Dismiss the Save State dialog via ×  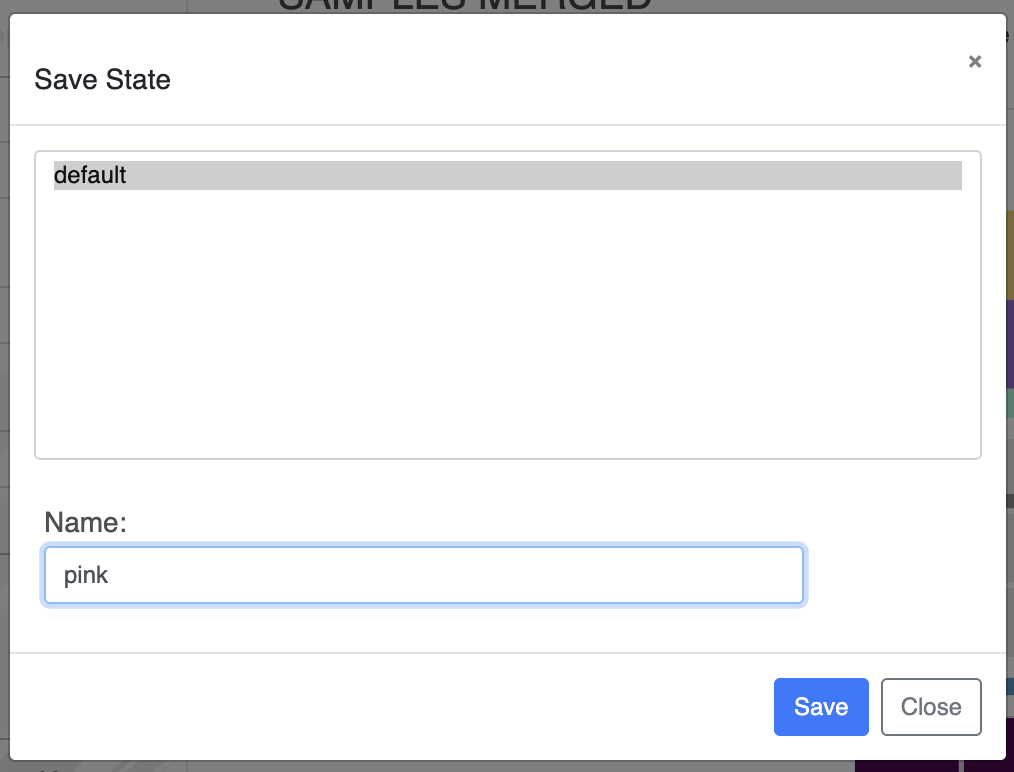[x=975, y=62]
